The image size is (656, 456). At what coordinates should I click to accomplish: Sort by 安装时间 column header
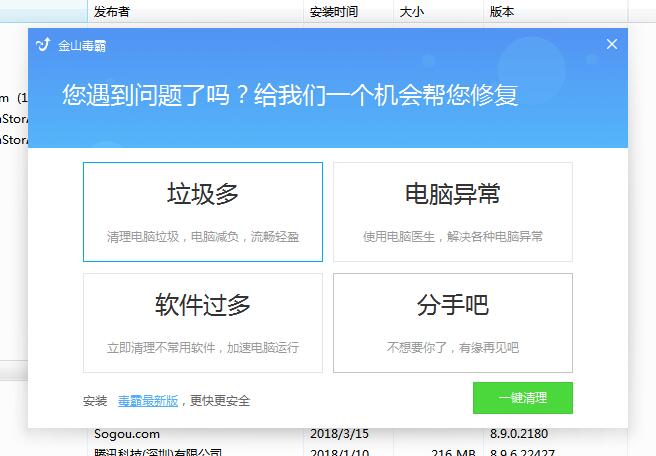[x=348, y=12]
